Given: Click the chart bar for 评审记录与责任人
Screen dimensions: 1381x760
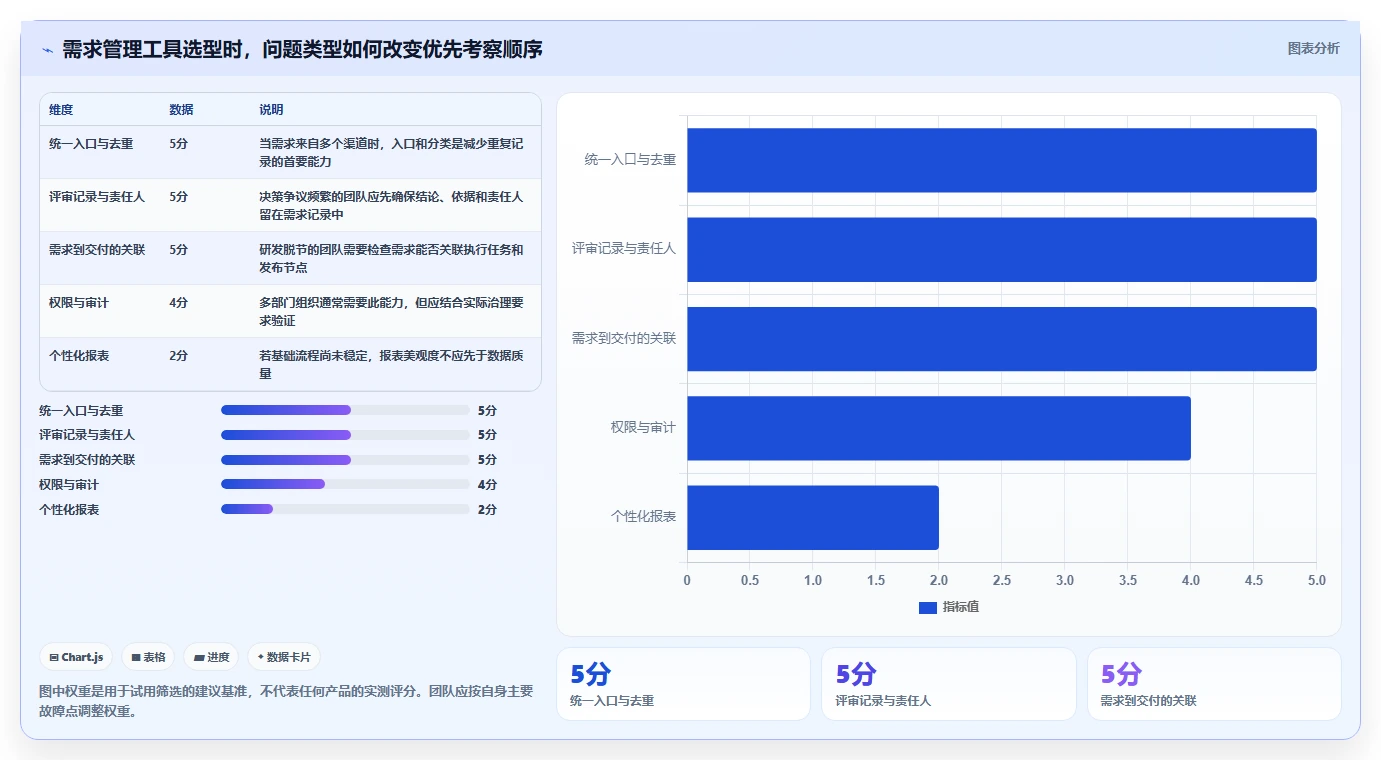Looking at the screenshot, I should pos(1001,249).
